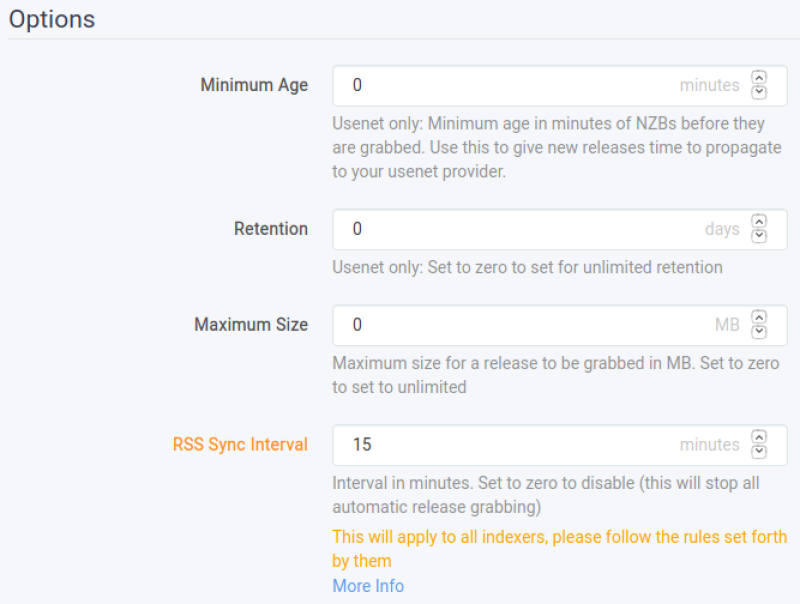Click the RSS Sync Interval label
Viewport: 800px width, 604px height.
tap(240, 444)
